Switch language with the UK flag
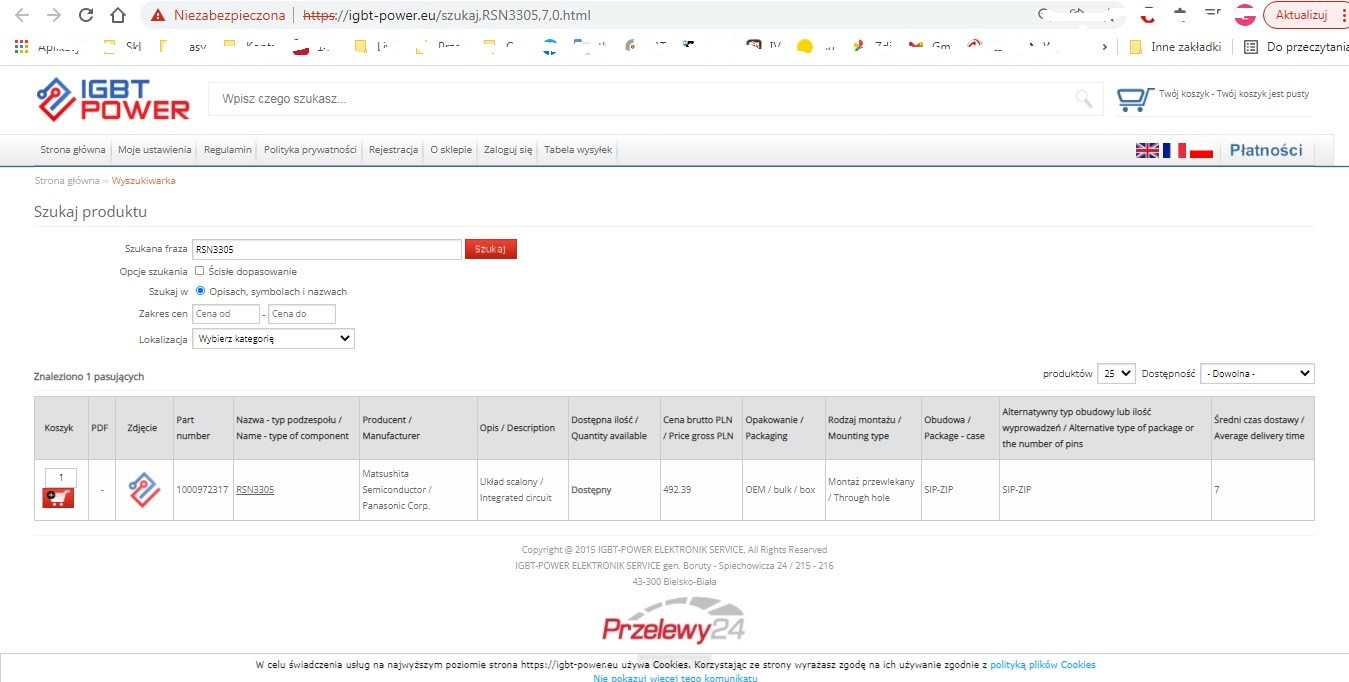 tap(1147, 150)
